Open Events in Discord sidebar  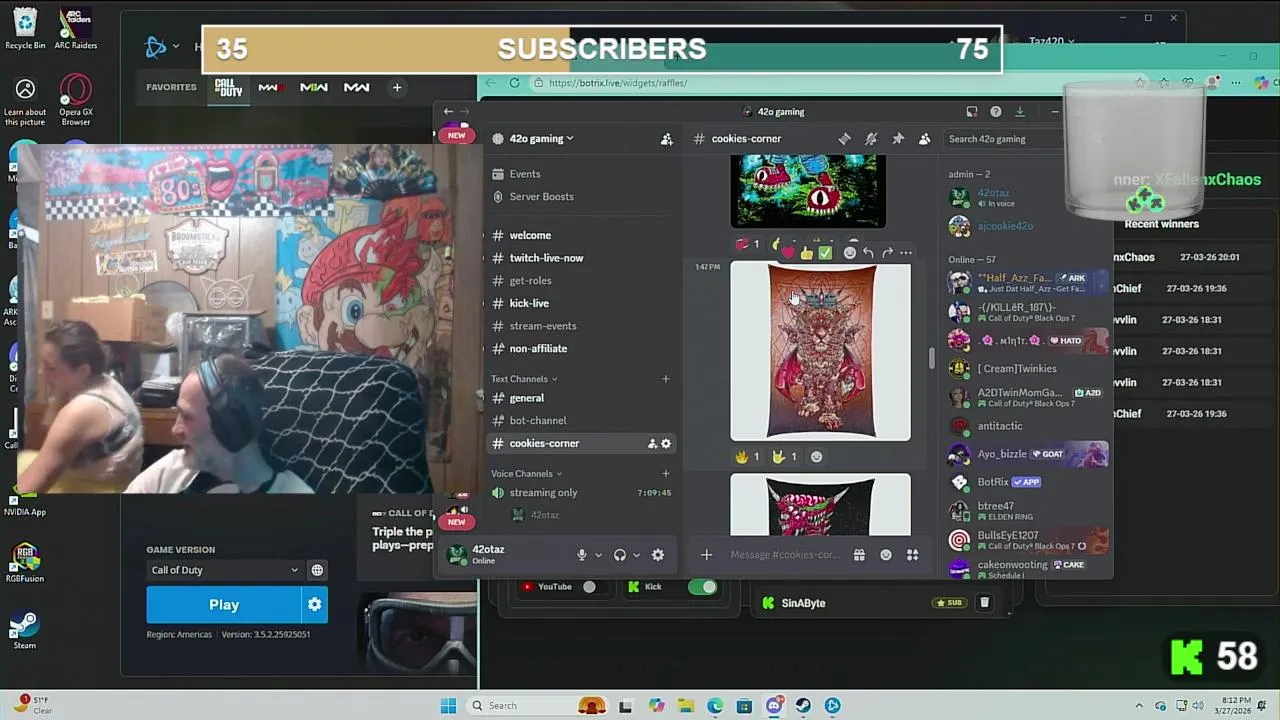(x=524, y=174)
